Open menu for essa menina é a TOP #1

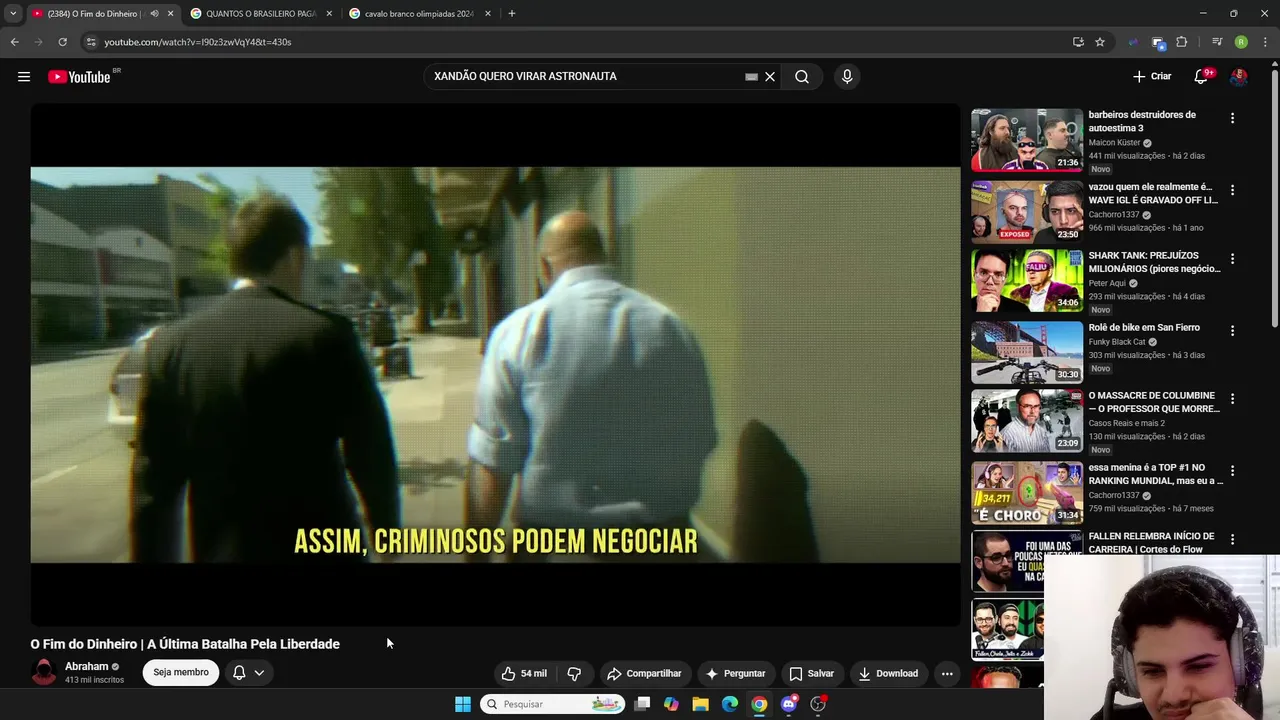pos(1232,471)
